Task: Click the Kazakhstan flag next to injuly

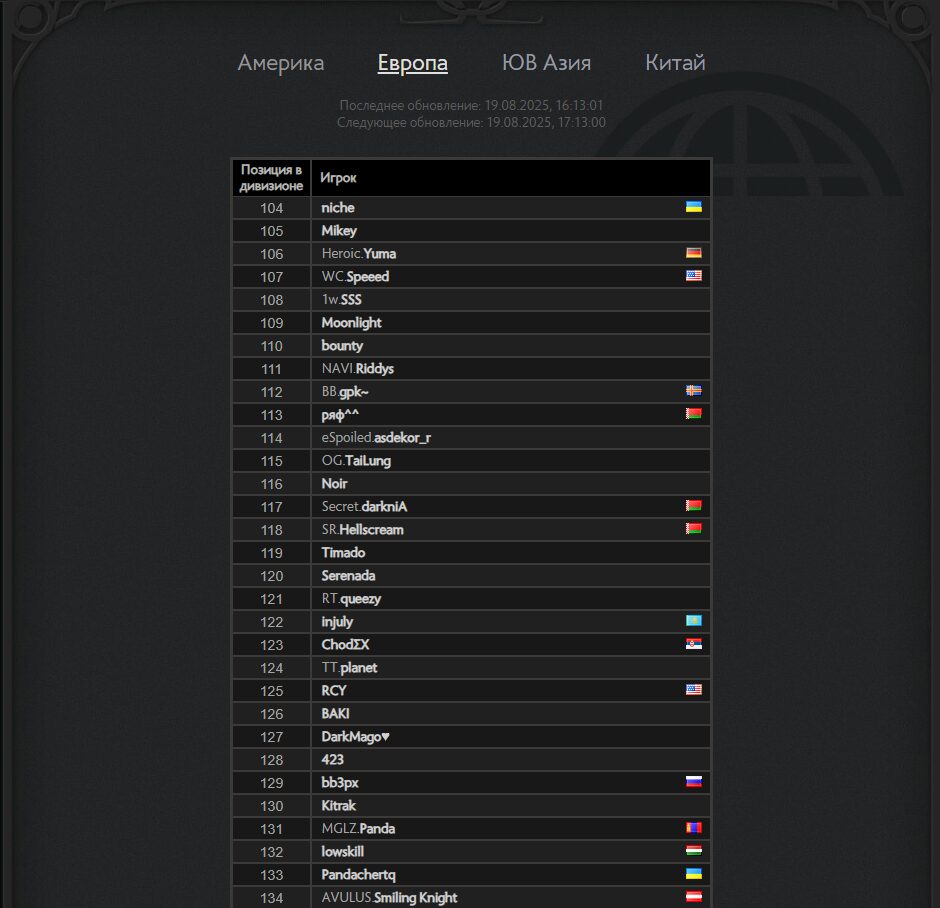Action: coord(694,621)
